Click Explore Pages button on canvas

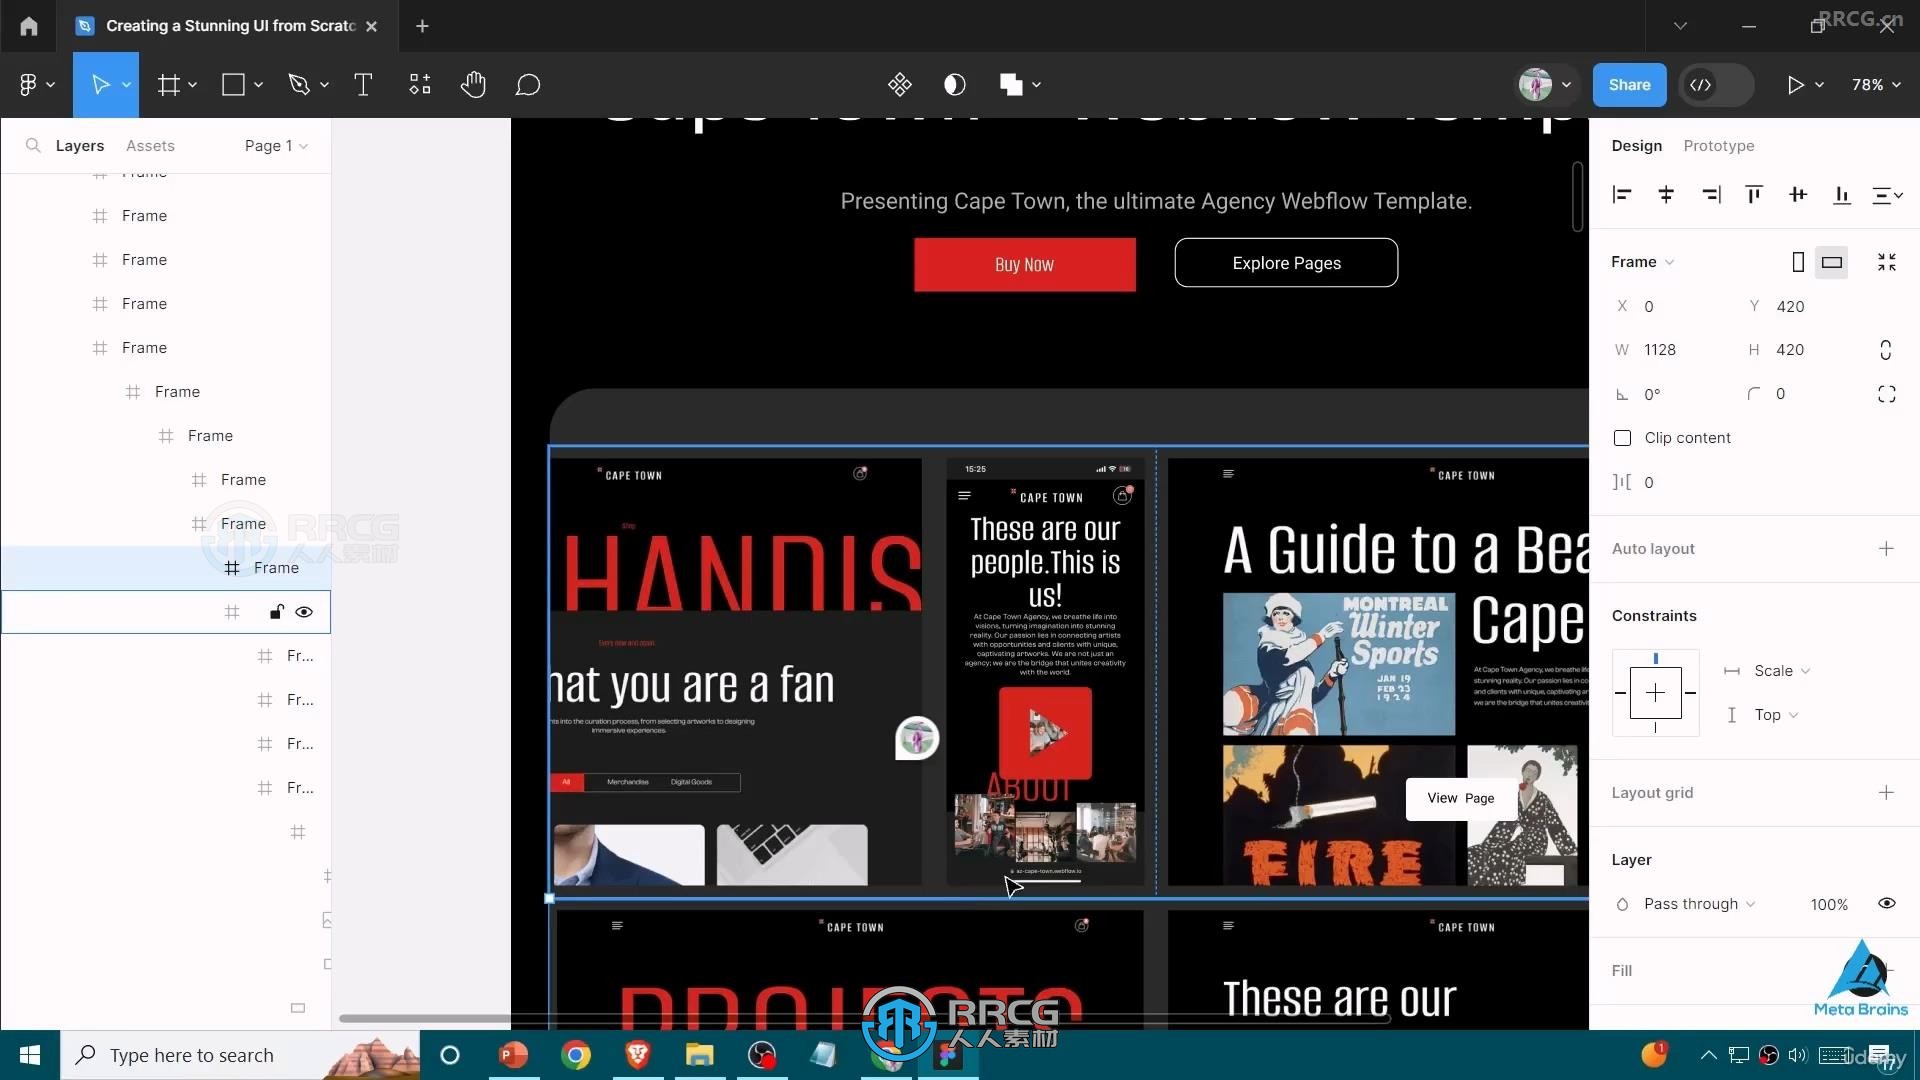[1286, 263]
